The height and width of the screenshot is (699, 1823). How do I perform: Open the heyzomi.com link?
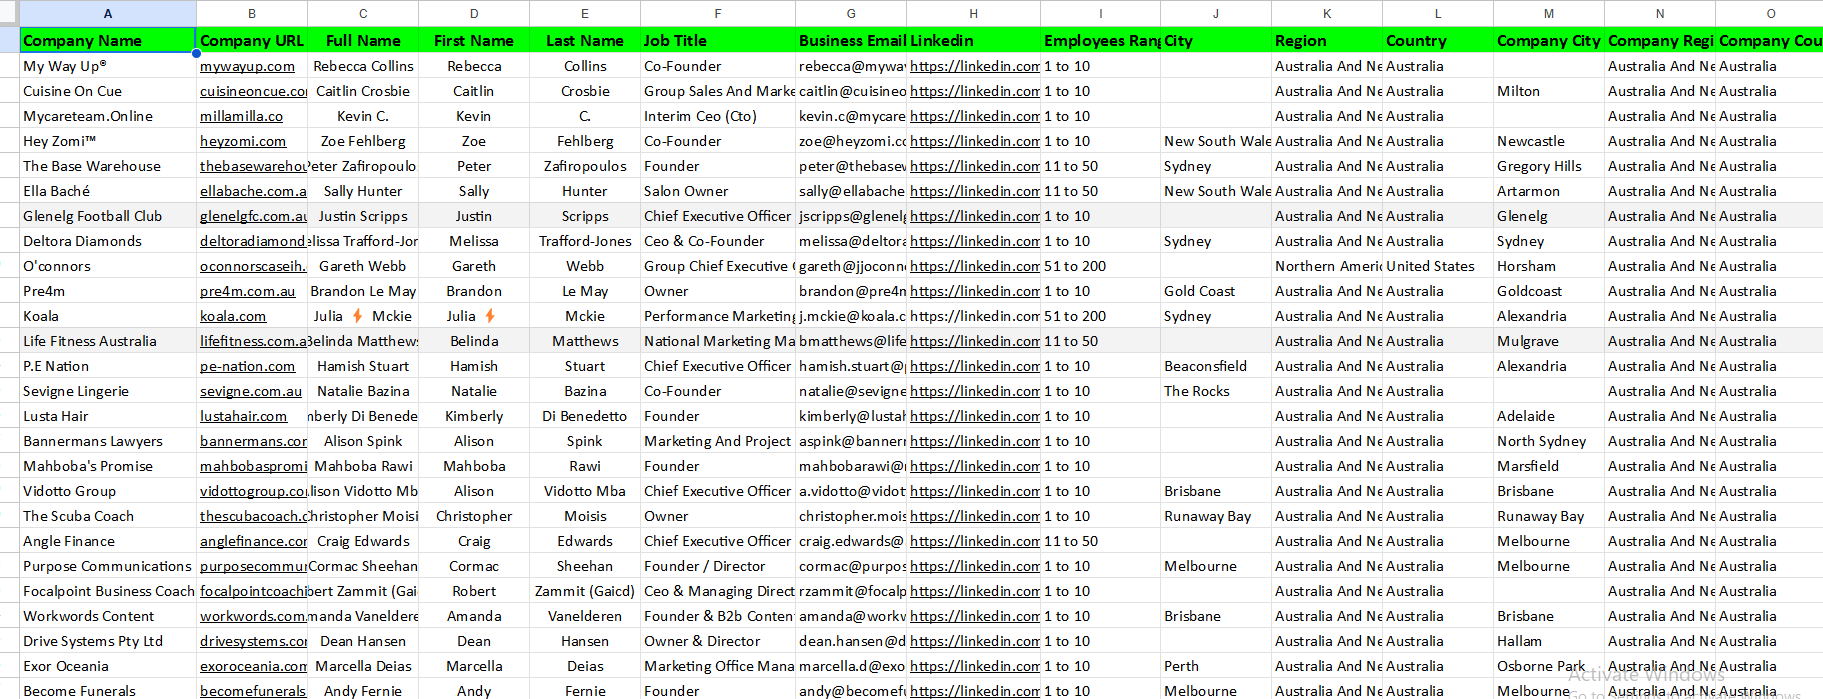243,141
